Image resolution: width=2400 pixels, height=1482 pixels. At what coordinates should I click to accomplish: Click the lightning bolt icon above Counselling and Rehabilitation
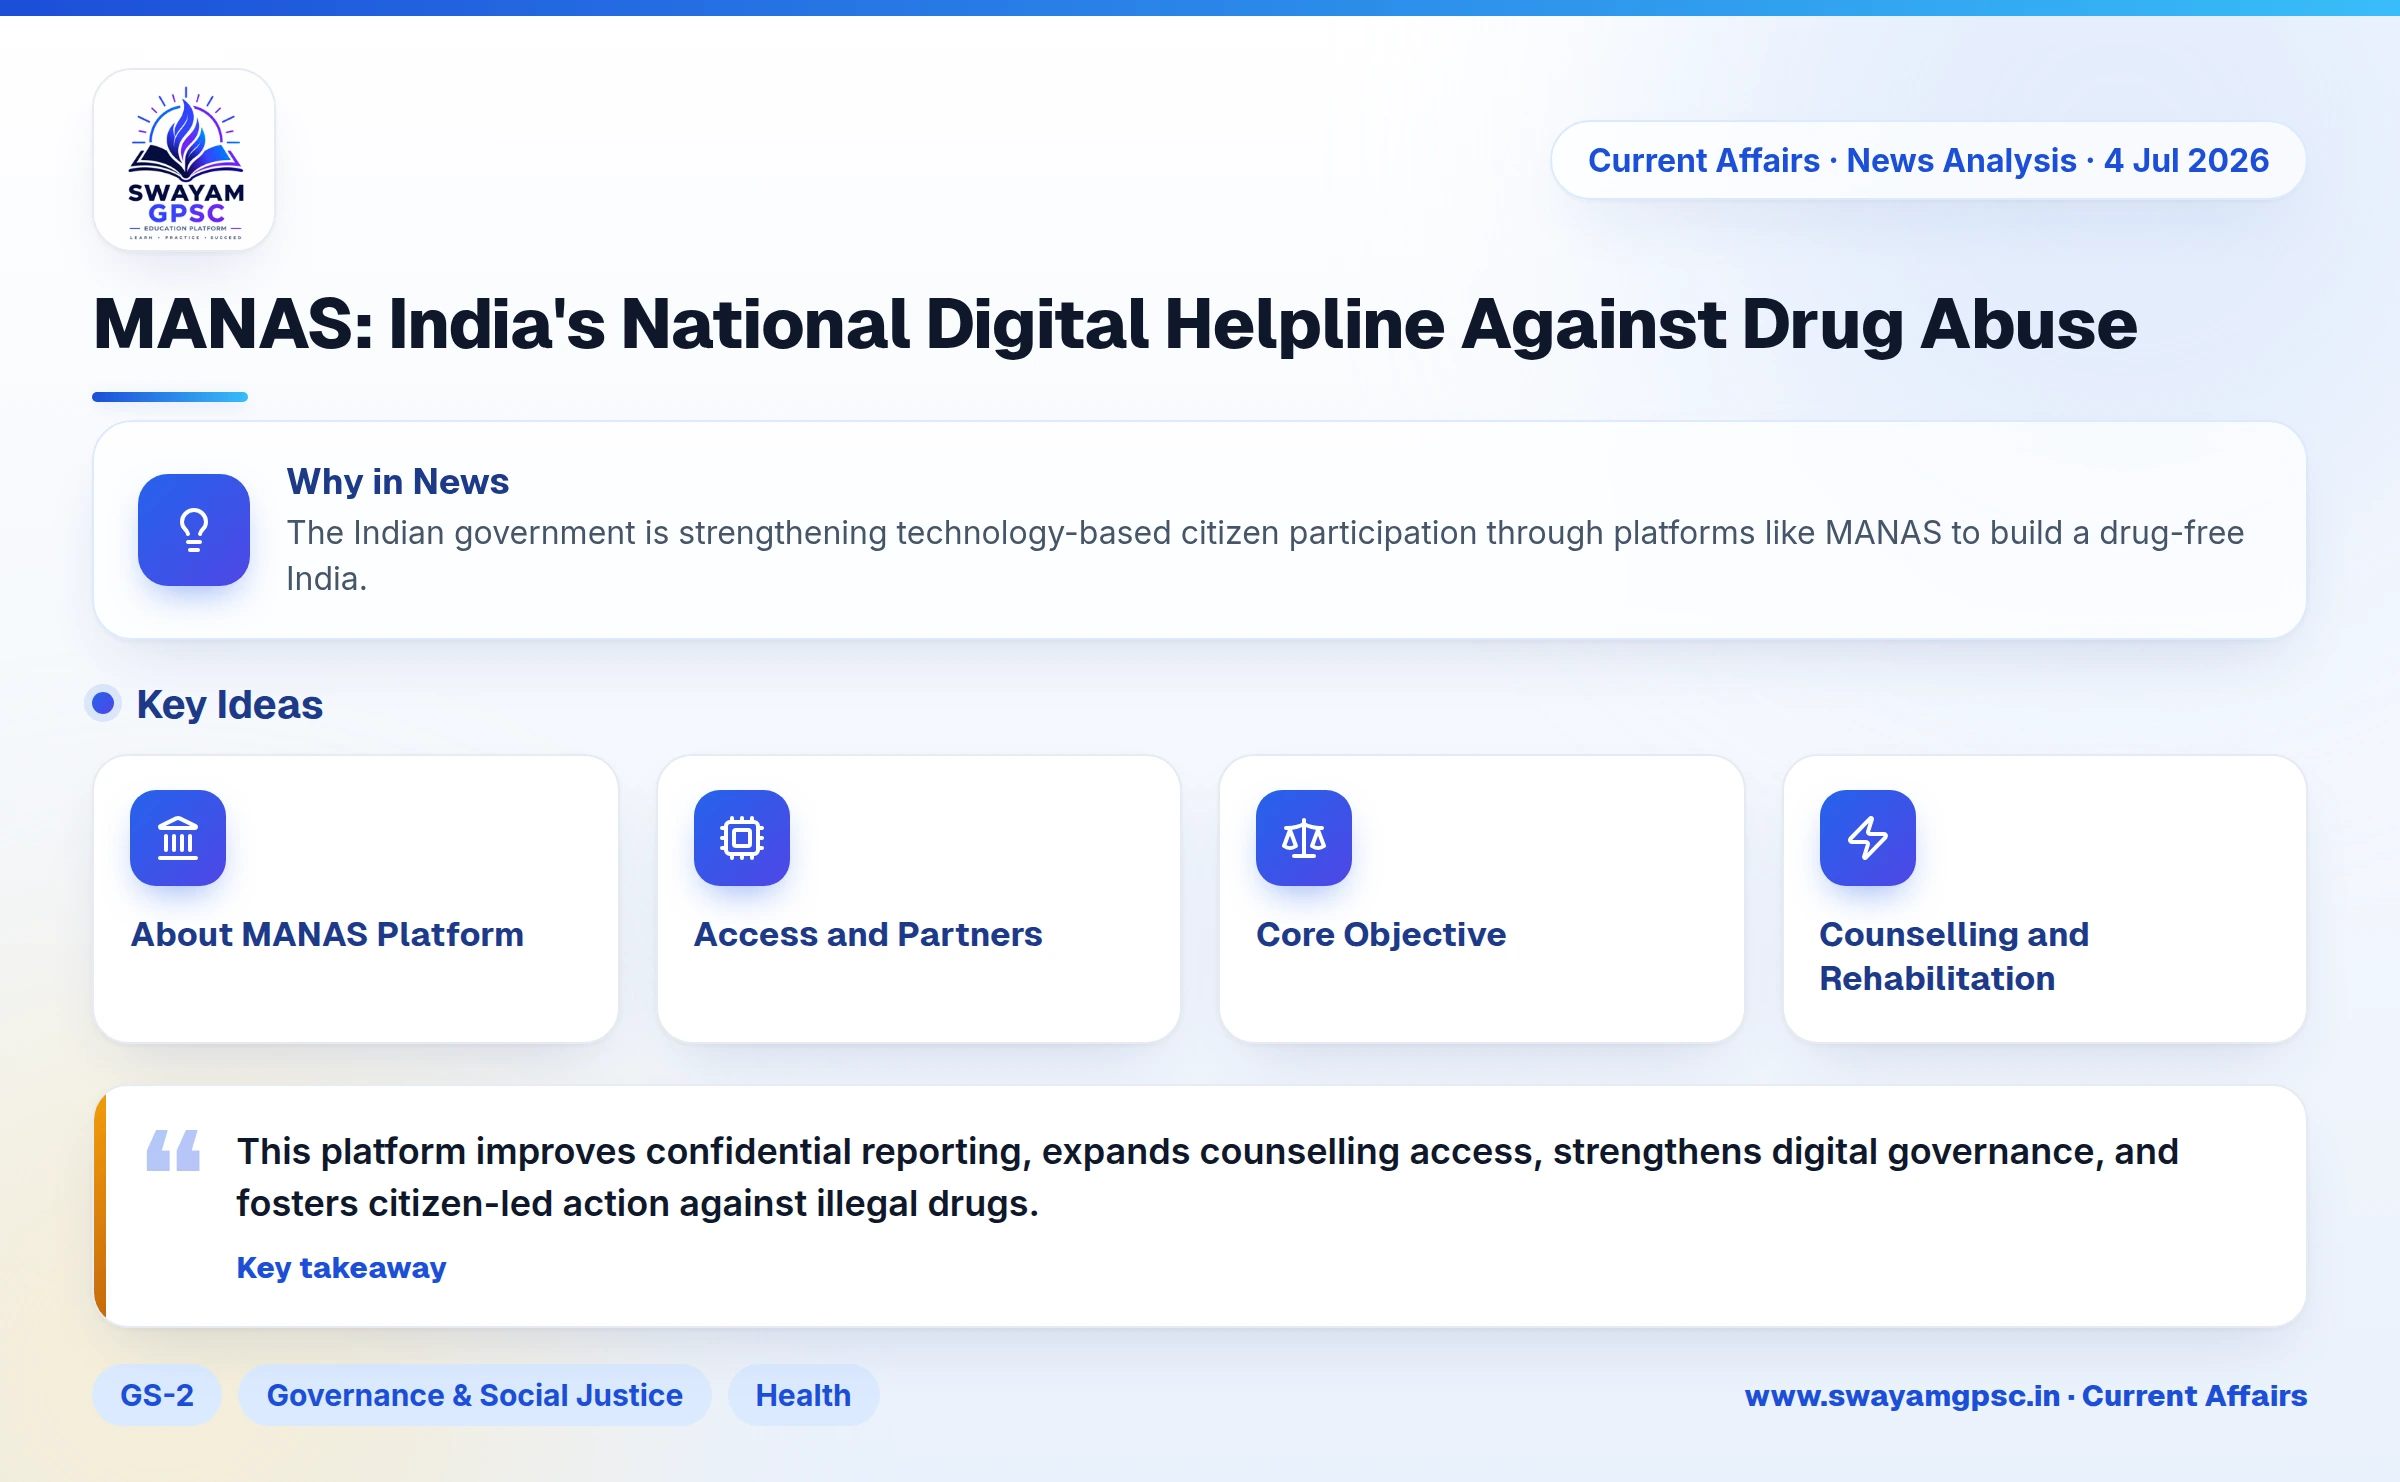pos(1868,838)
